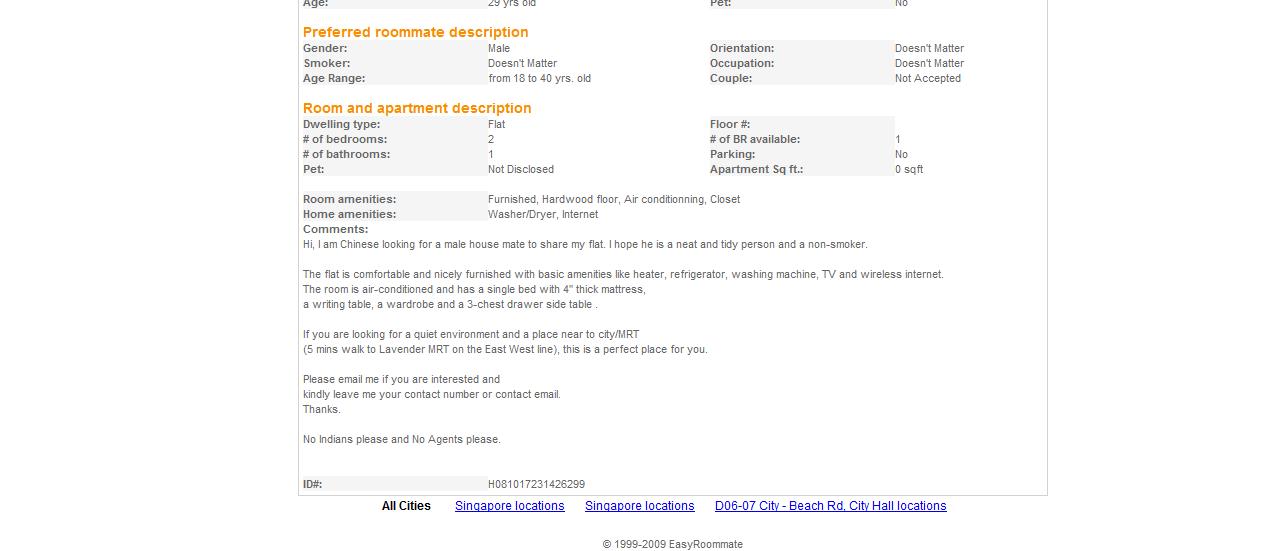
Task: Click the Comments: label
Action: tap(335, 229)
